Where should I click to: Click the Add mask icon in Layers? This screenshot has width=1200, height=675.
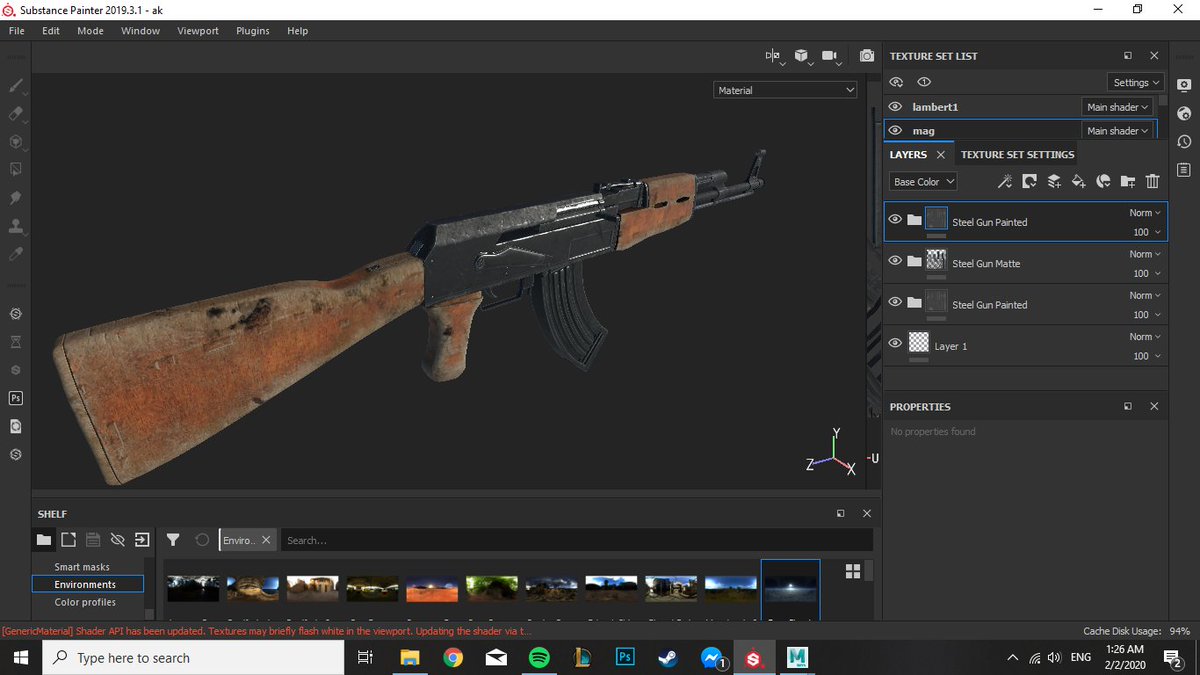point(1029,181)
